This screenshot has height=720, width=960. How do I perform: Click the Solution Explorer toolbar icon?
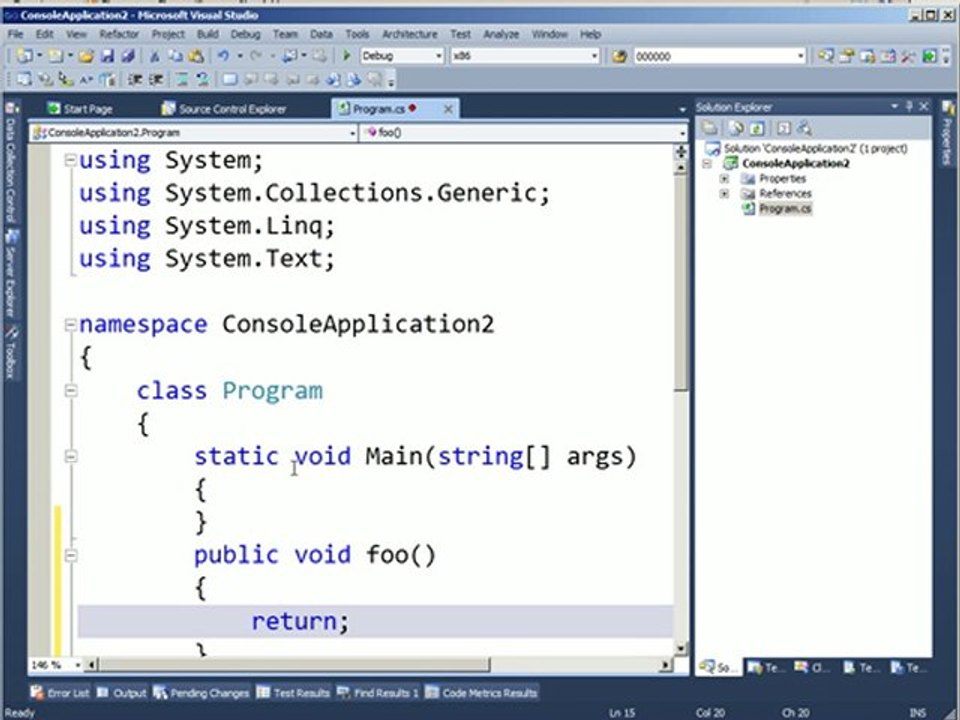(x=826, y=56)
